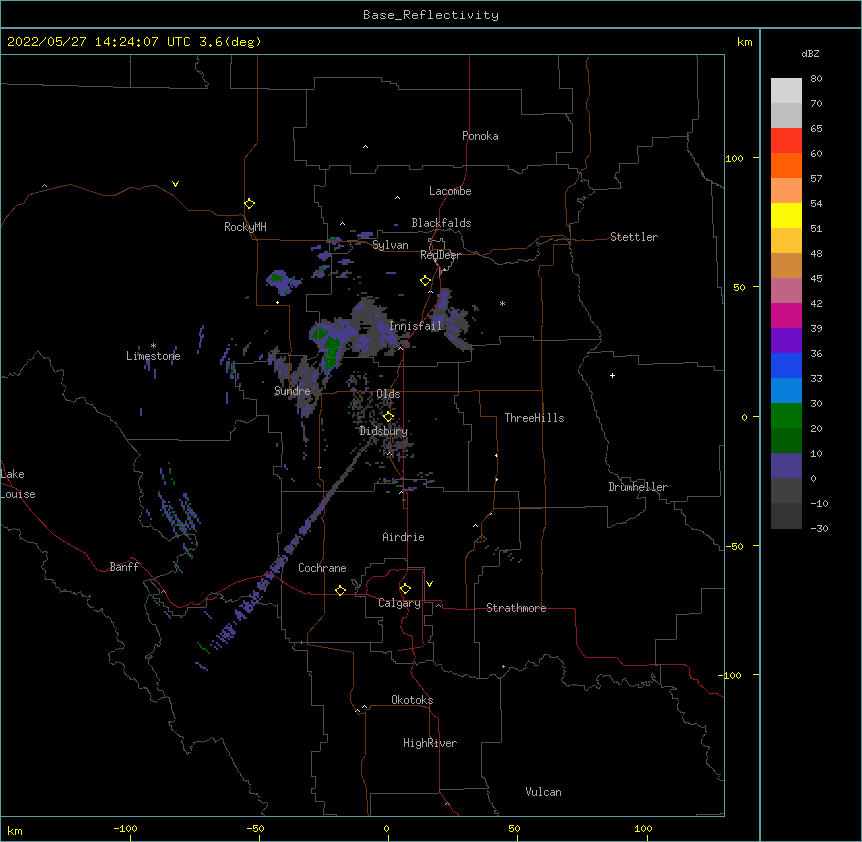Screen dimensions: 862x842
Task: Select the Okotoks label
Action: click(x=412, y=700)
